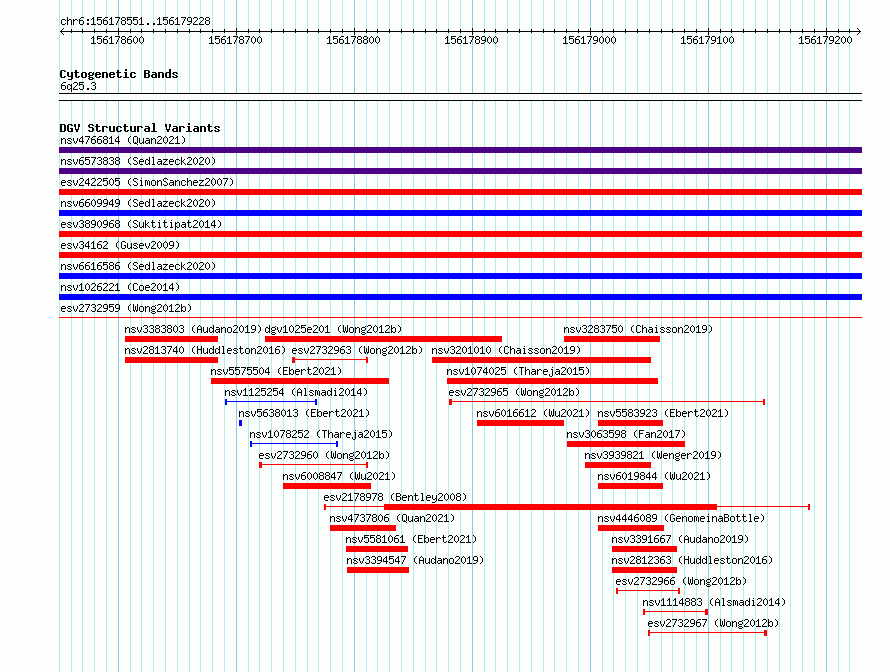This screenshot has height=672, width=890.
Task: Open nsv3063598 (Fan2017) variant
Action: [625, 444]
